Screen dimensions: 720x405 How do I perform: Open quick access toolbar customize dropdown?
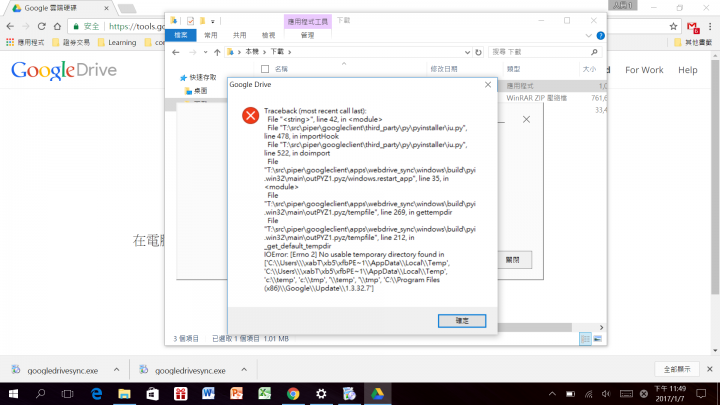213,21
